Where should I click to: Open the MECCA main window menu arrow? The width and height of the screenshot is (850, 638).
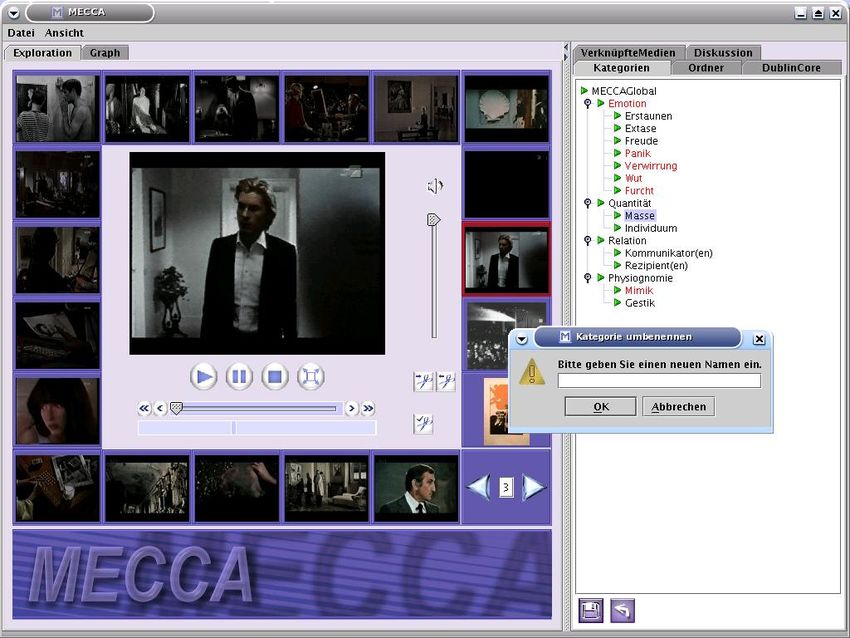[14, 12]
